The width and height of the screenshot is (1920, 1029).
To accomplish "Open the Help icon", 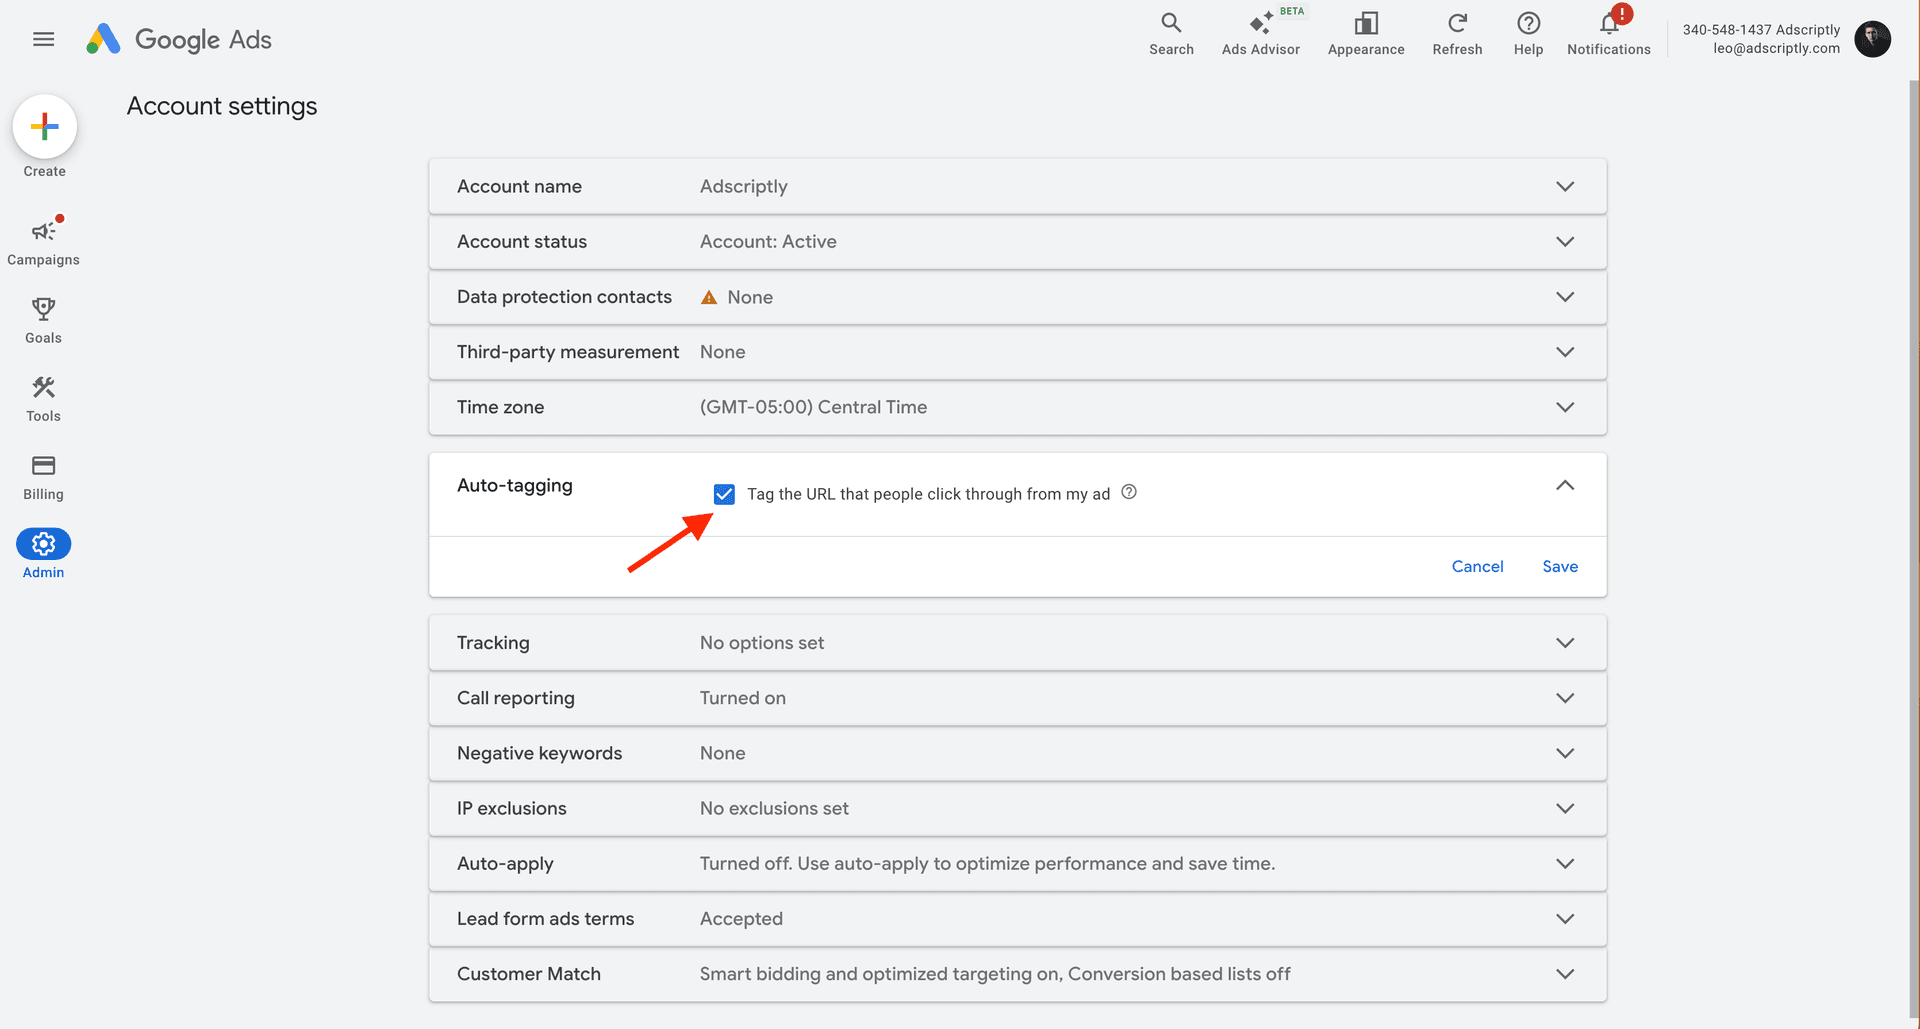I will (x=1527, y=32).
